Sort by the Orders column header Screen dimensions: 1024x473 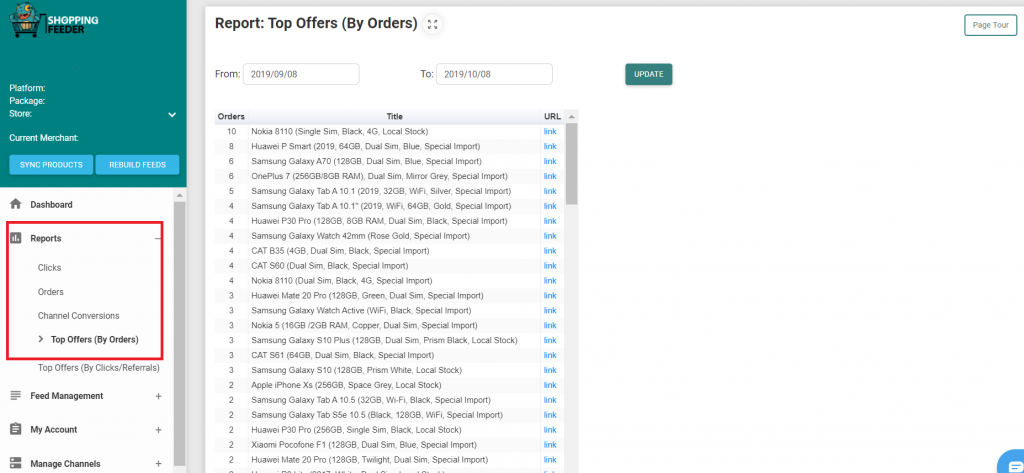(x=231, y=116)
